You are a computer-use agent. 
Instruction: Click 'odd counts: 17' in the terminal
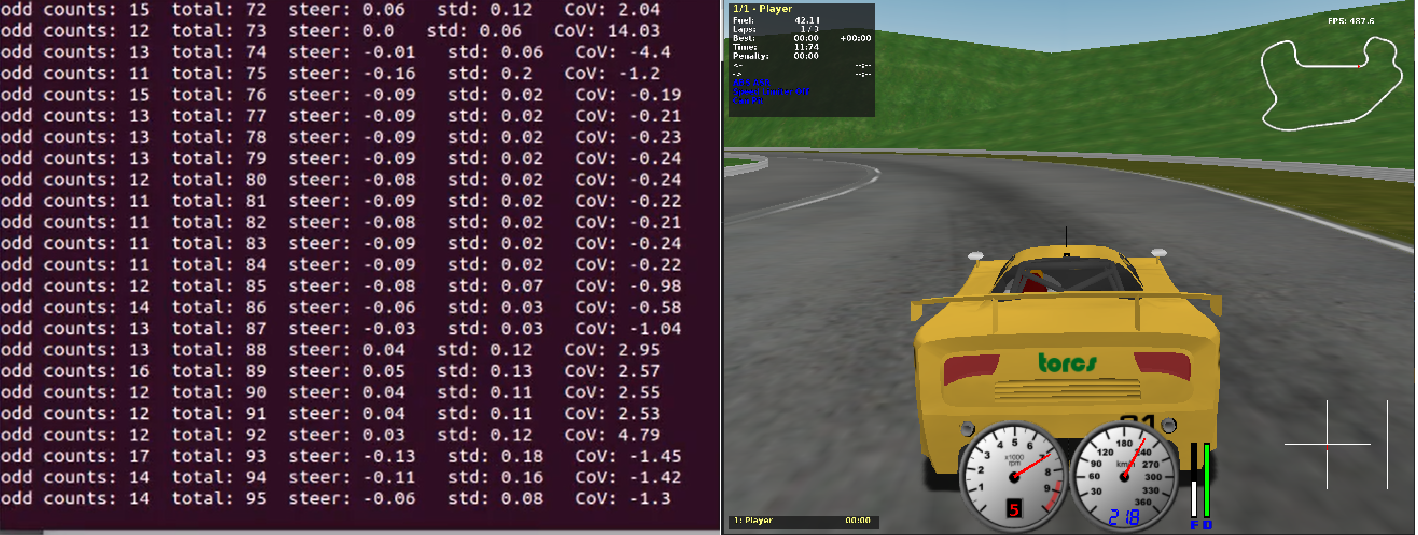point(74,456)
